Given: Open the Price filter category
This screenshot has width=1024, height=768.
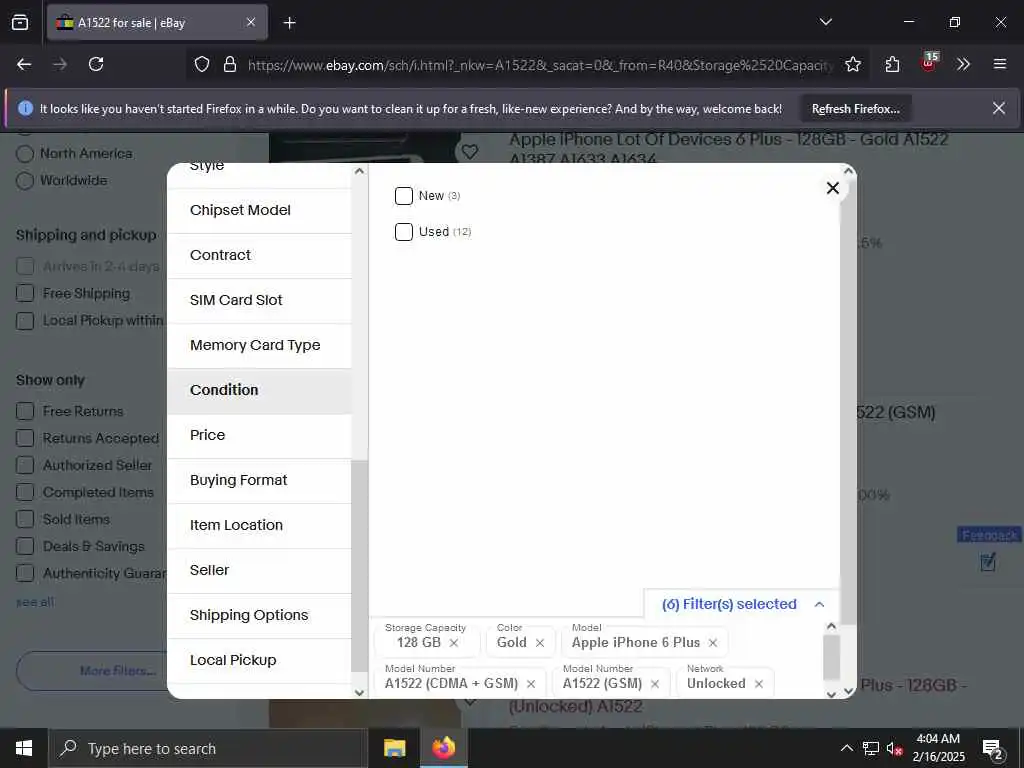Looking at the screenshot, I should click(259, 436).
